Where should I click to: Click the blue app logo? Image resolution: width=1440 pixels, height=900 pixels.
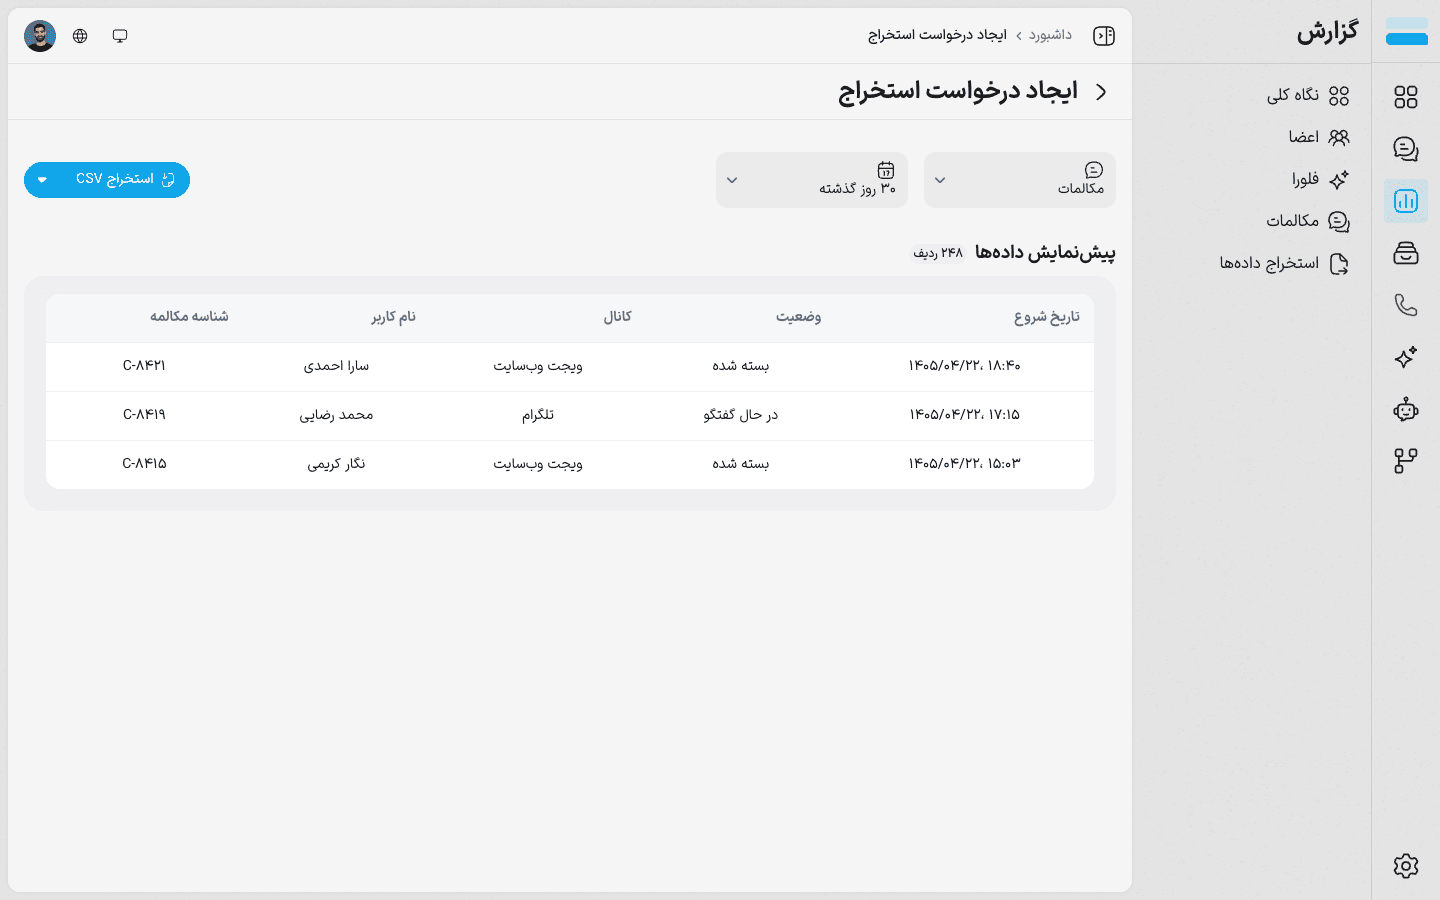point(1406,32)
